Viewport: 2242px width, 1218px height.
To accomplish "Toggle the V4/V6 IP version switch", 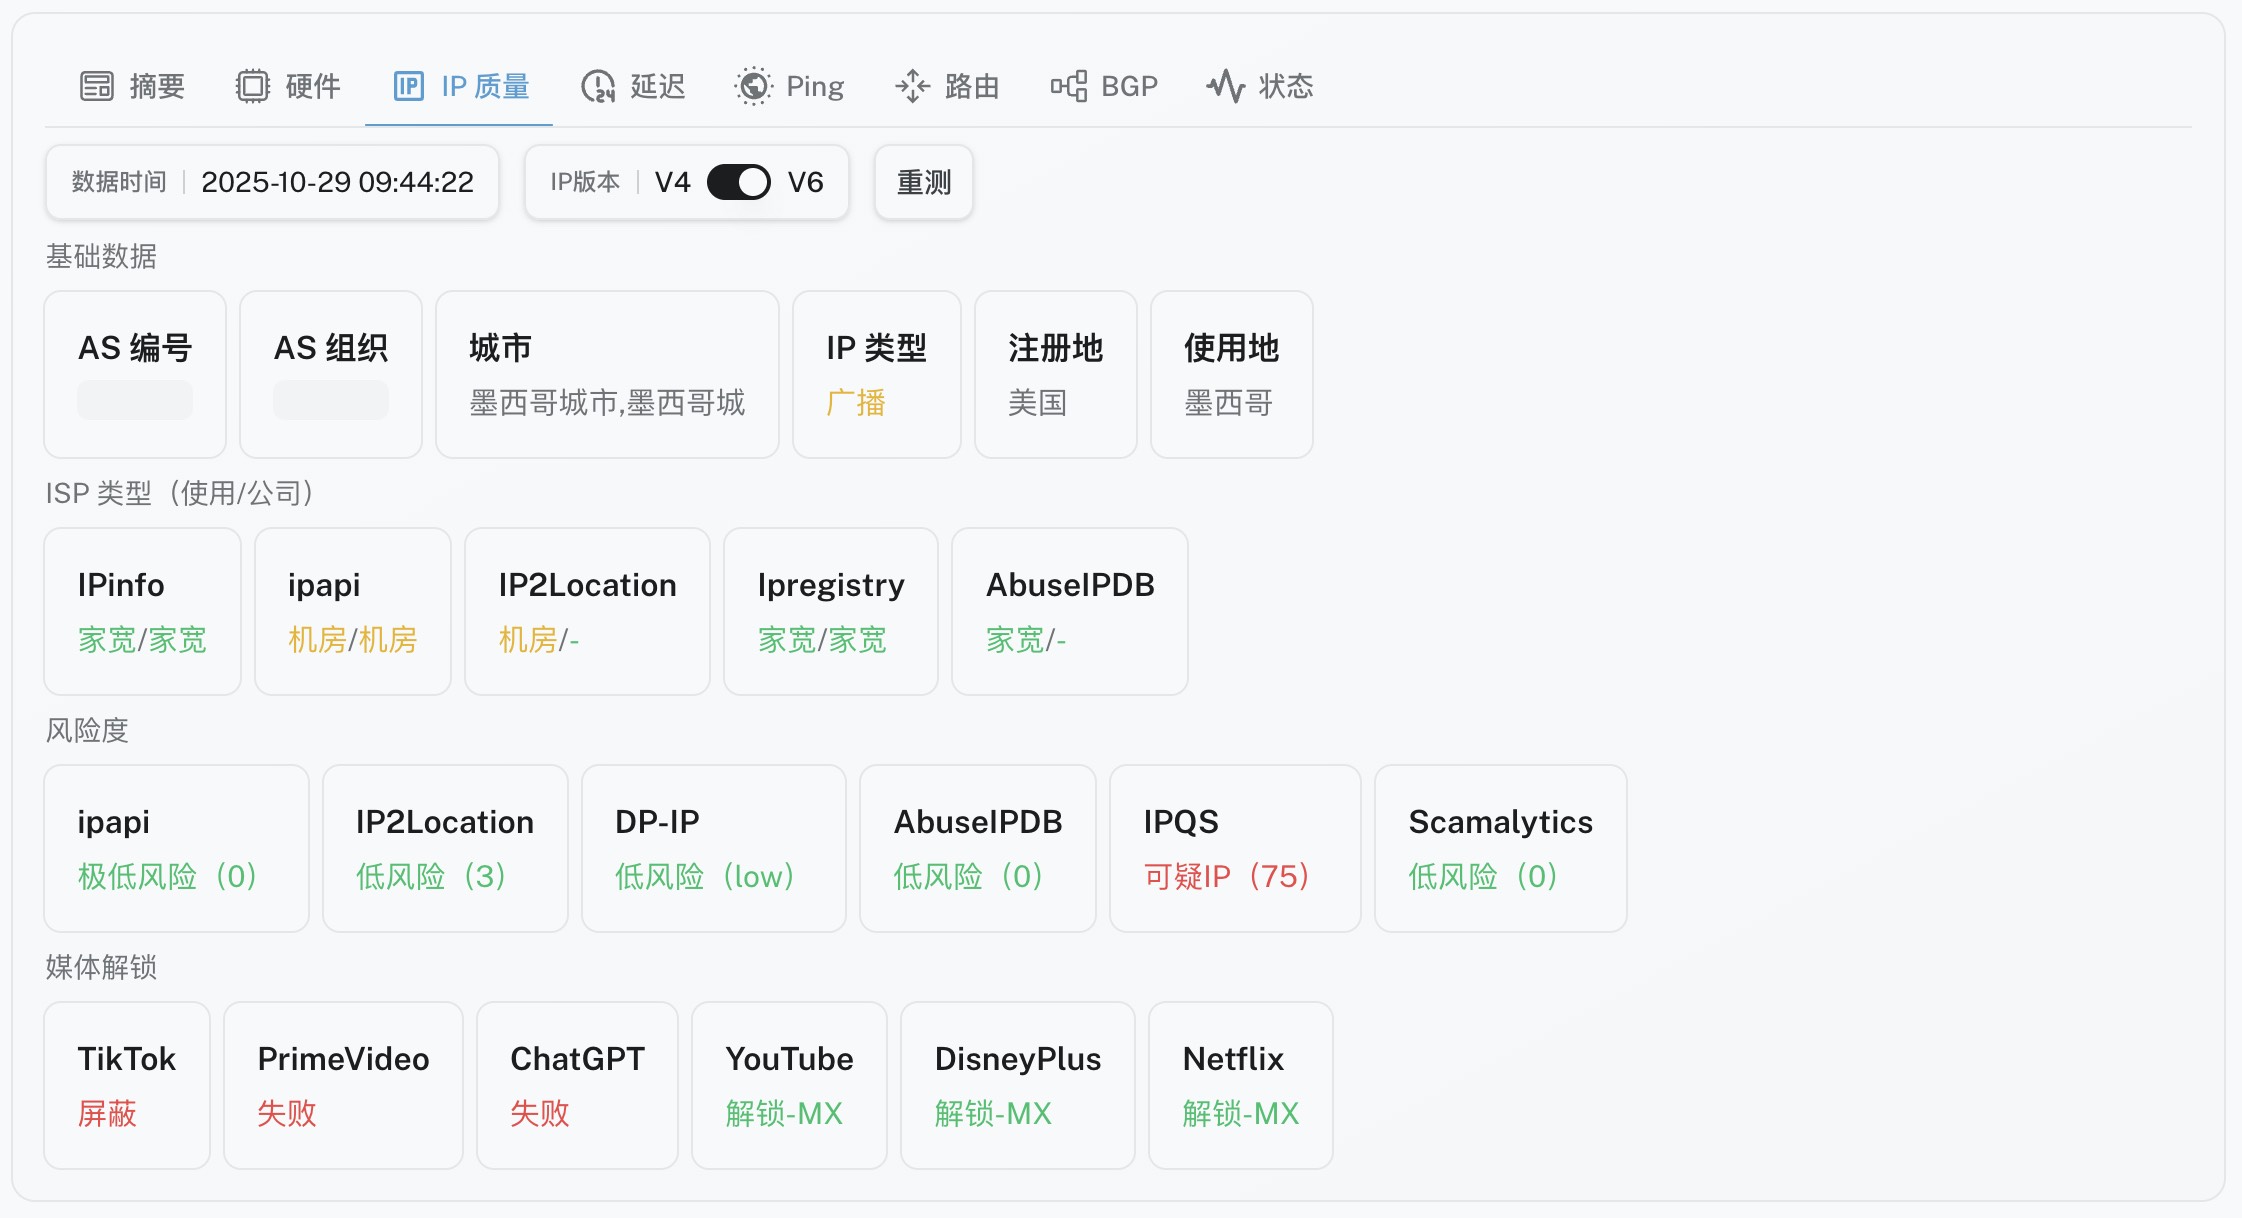I will [739, 182].
